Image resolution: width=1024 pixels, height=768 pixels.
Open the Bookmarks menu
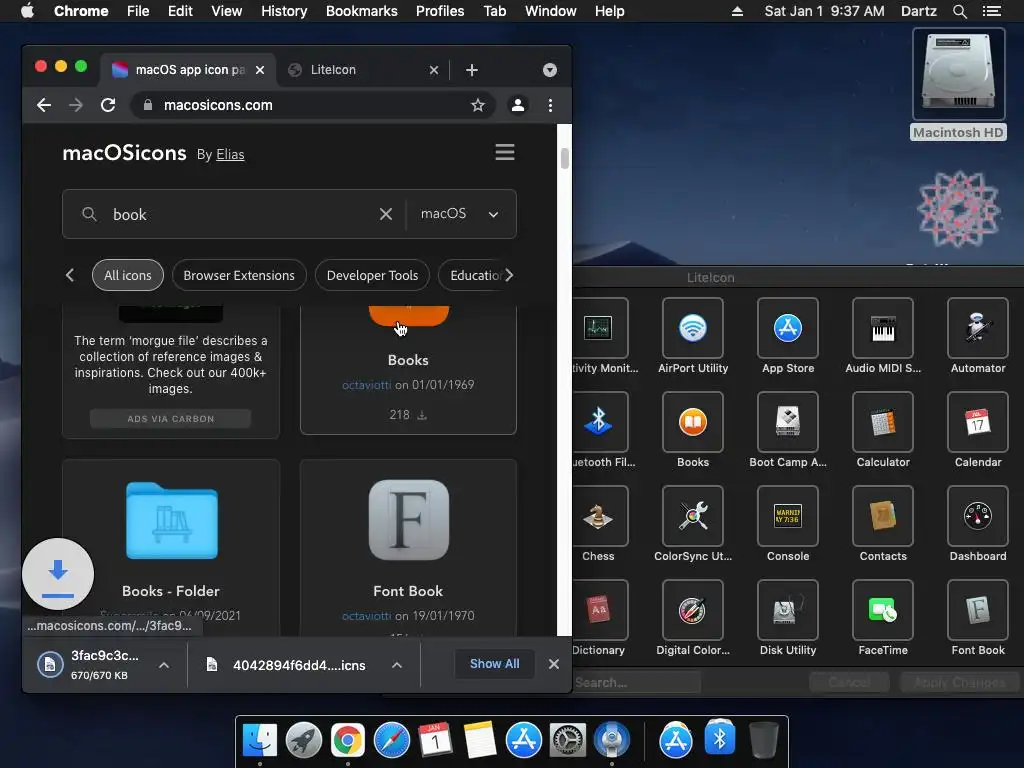pyautogui.click(x=362, y=11)
